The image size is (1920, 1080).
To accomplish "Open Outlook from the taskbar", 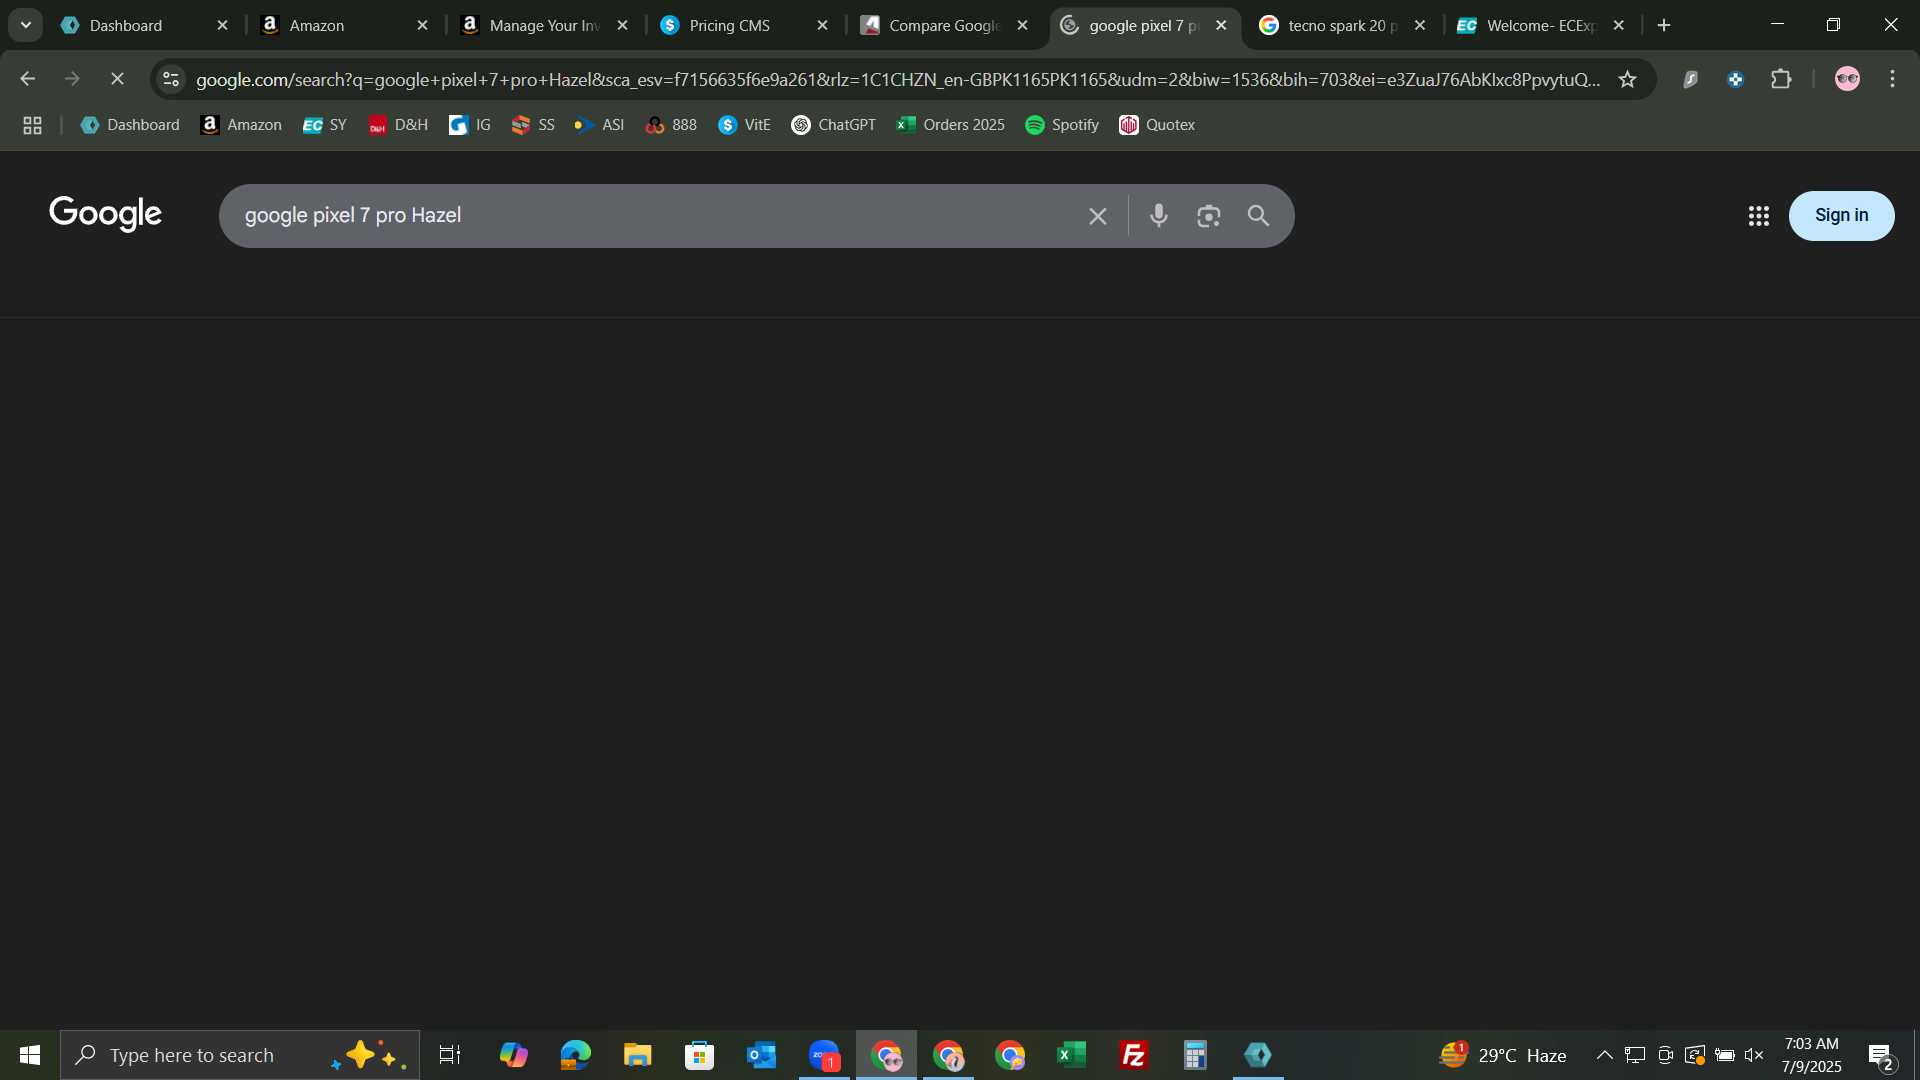I will pyautogui.click(x=762, y=1055).
